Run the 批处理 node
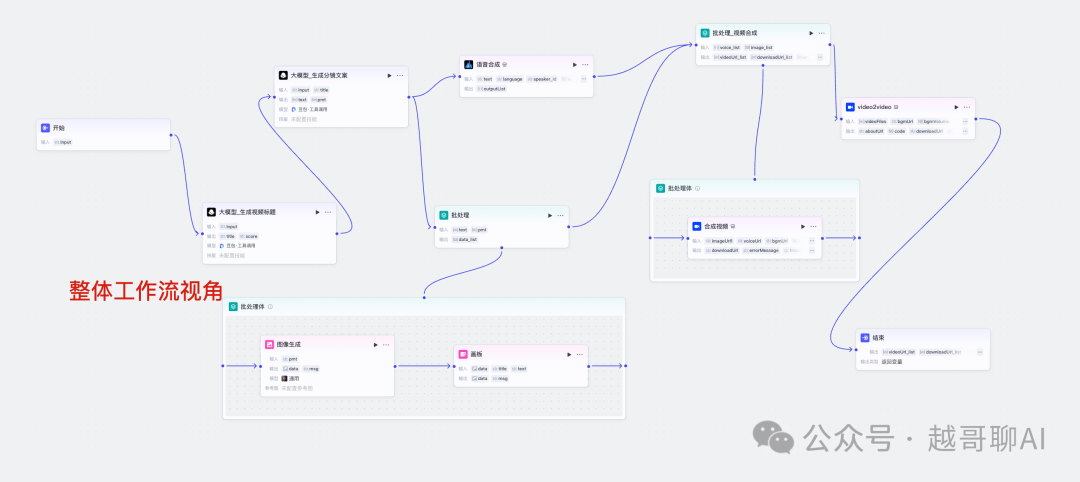Viewport: 1080px width, 482px height. pyautogui.click(x=550, y=215)
